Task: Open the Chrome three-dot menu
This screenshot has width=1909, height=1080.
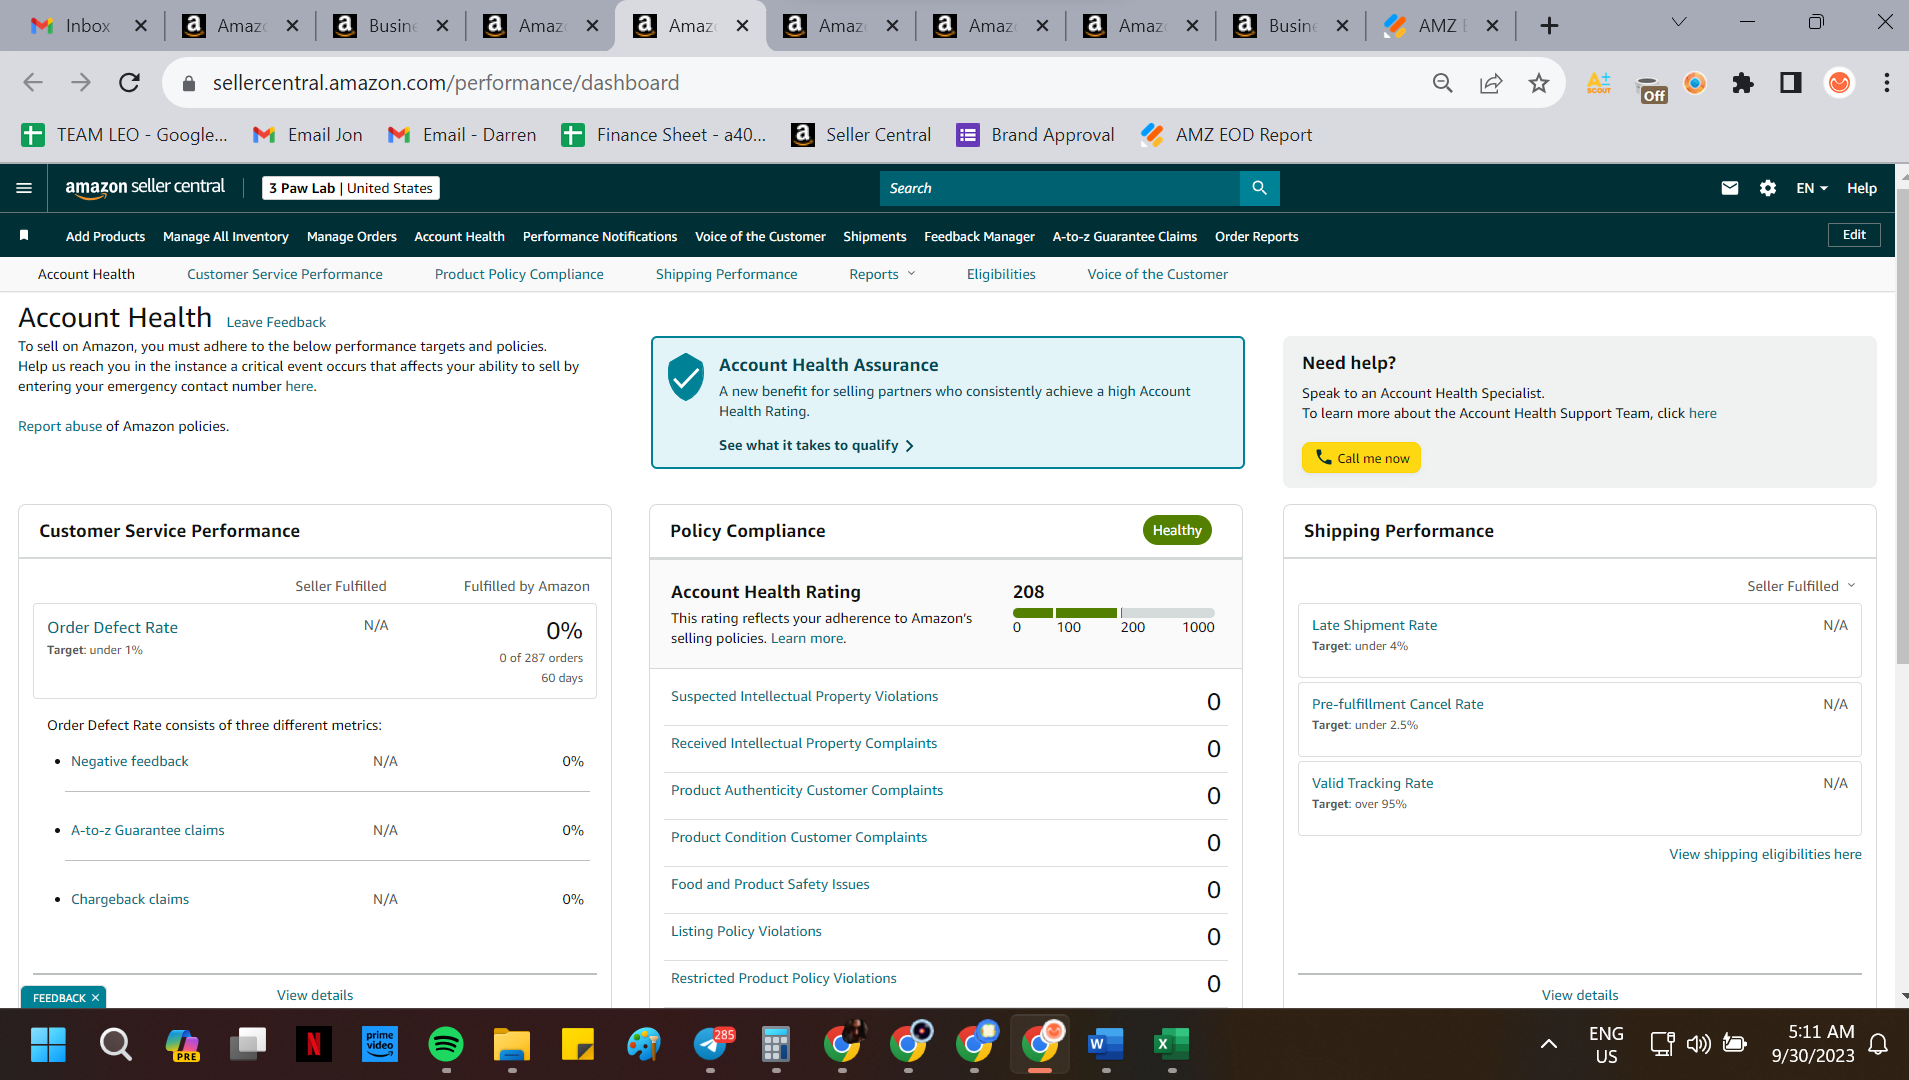Action: [1886, 83]
